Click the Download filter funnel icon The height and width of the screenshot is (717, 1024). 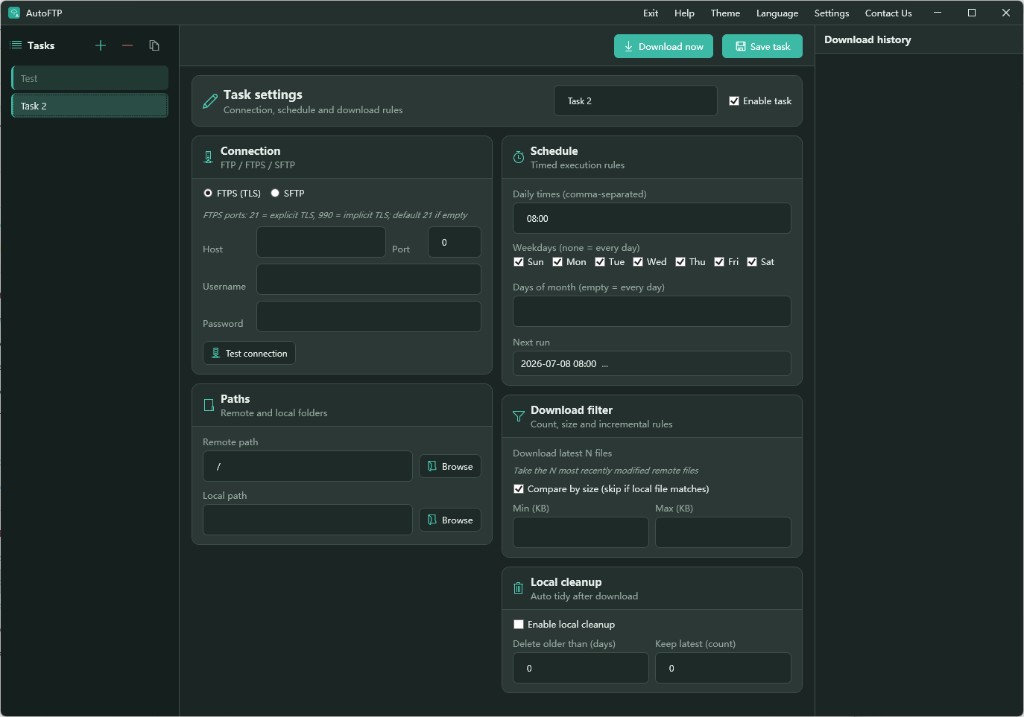(x=519, y=417)
